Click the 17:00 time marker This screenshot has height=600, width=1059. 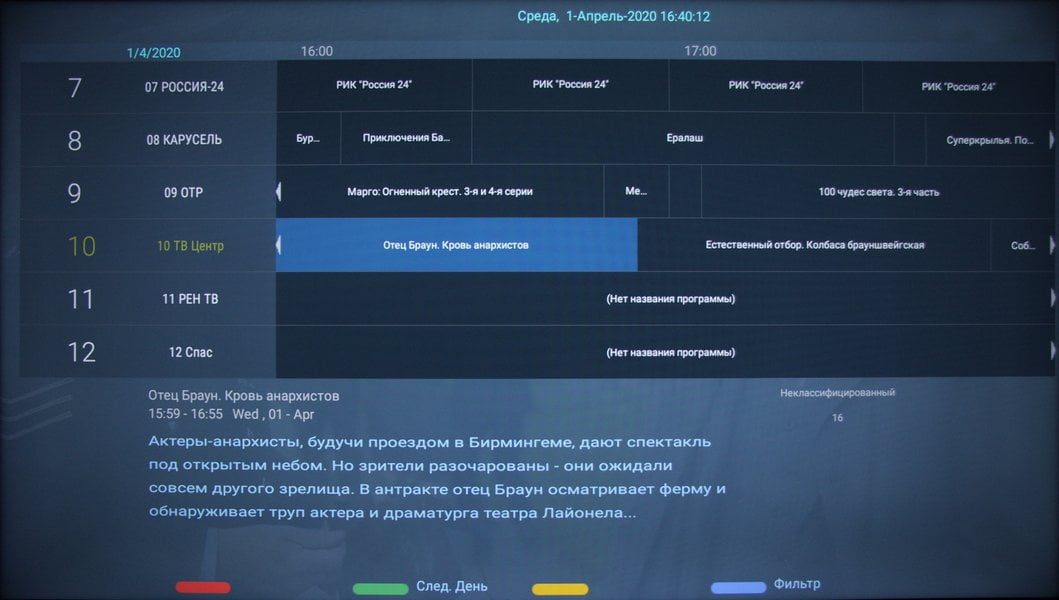pos(700,51)
